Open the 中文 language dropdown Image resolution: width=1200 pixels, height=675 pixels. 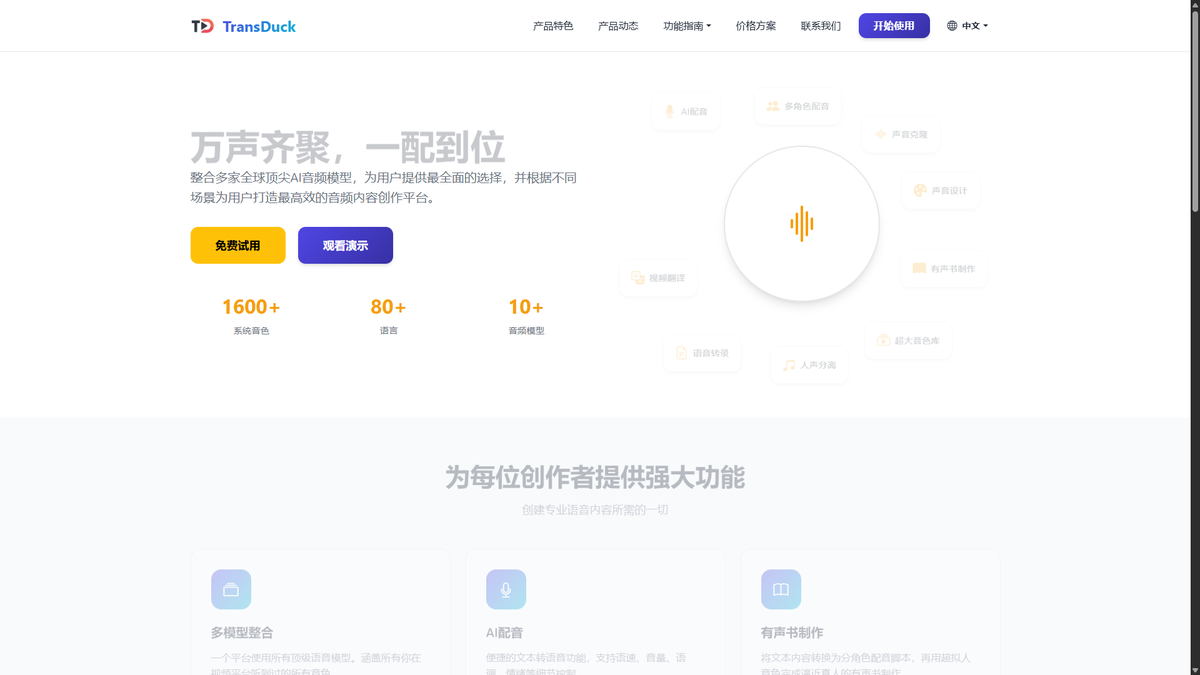pos(974,26)
